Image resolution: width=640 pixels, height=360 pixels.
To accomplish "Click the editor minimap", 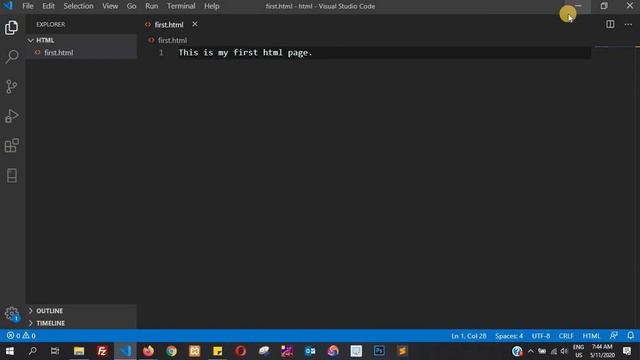I will click(x=616, y=47).
